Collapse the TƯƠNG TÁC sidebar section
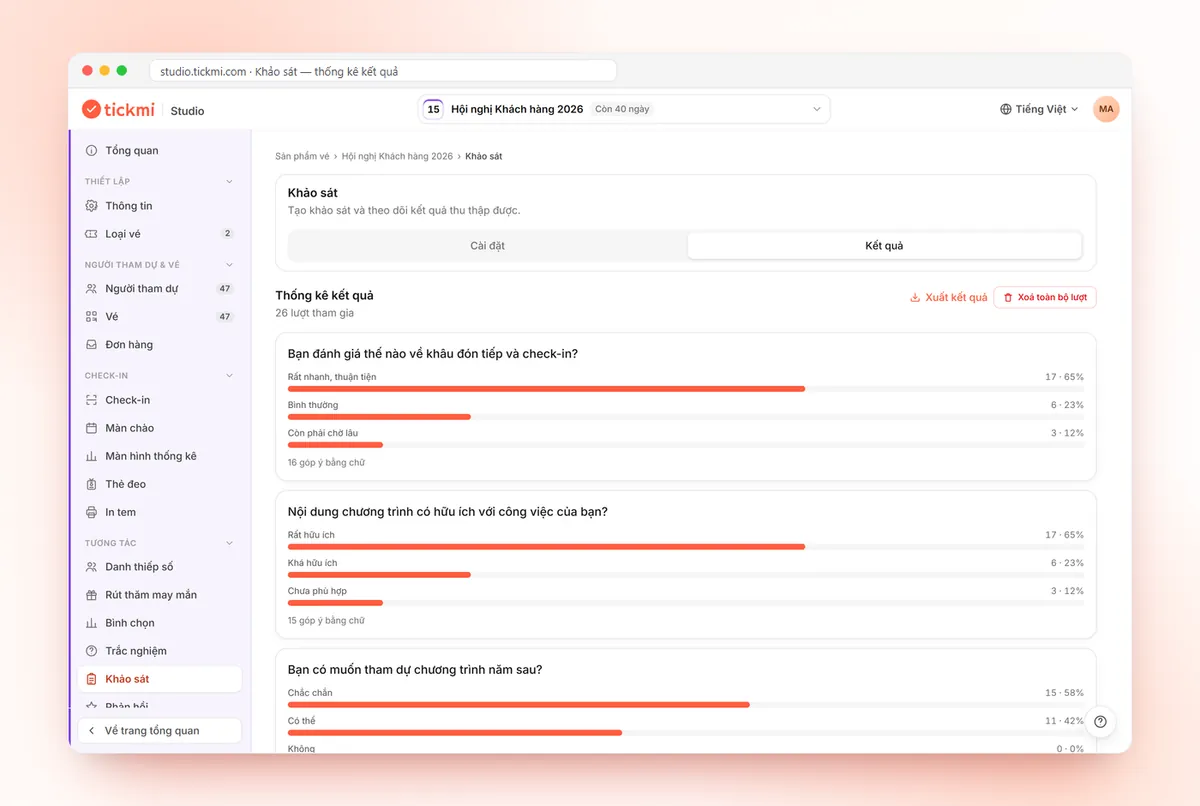 point(229,543)
